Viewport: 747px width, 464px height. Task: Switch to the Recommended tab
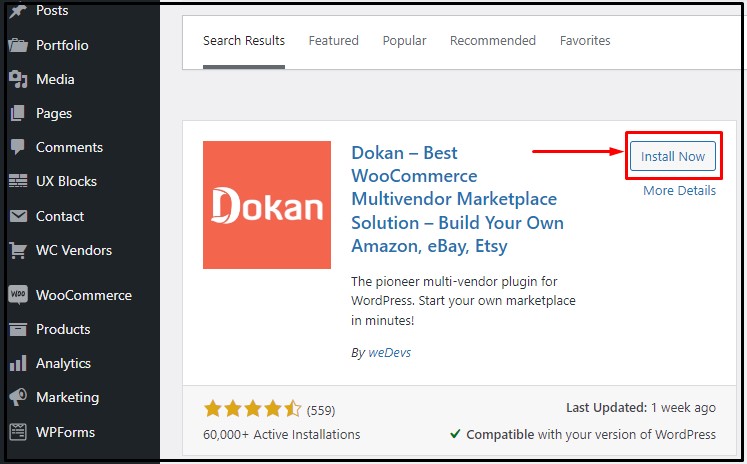(493, 41)
